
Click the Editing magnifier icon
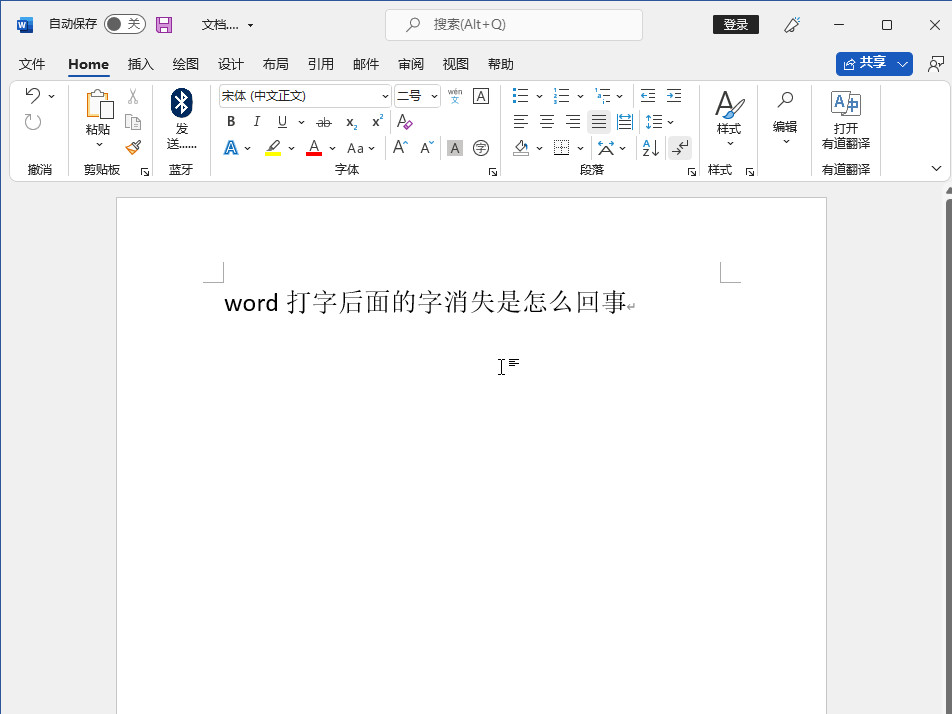point(786,100)
